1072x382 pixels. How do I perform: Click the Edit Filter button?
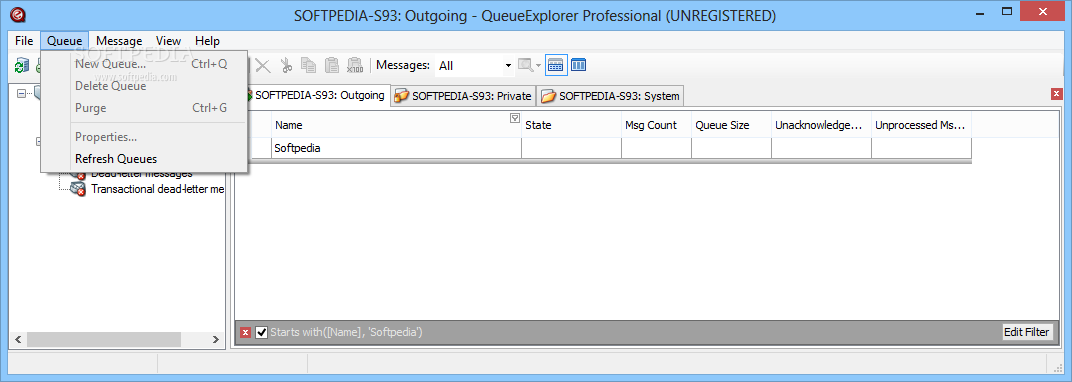(1026, 332)
